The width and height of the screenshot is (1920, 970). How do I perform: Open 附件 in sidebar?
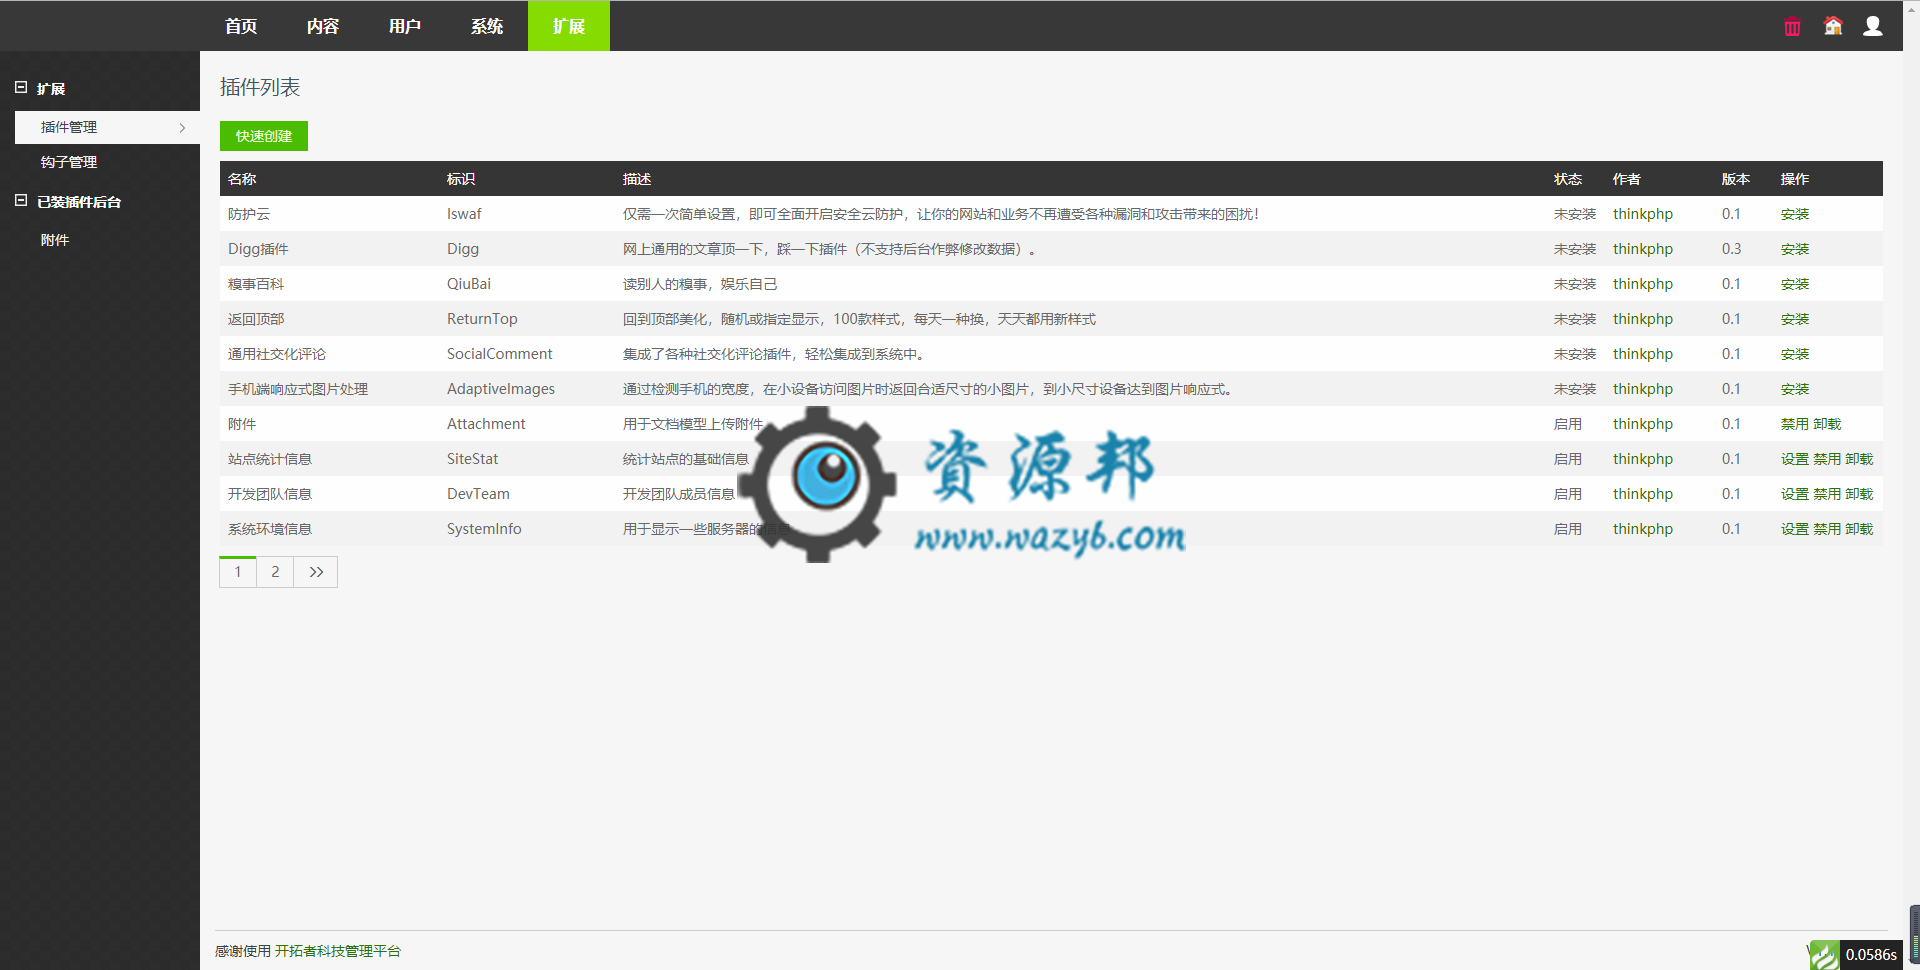point(55,240)
